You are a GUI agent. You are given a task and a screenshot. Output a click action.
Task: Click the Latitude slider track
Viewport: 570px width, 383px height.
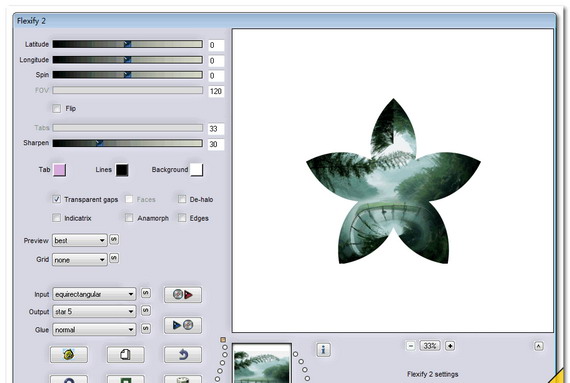pos(128,44)
